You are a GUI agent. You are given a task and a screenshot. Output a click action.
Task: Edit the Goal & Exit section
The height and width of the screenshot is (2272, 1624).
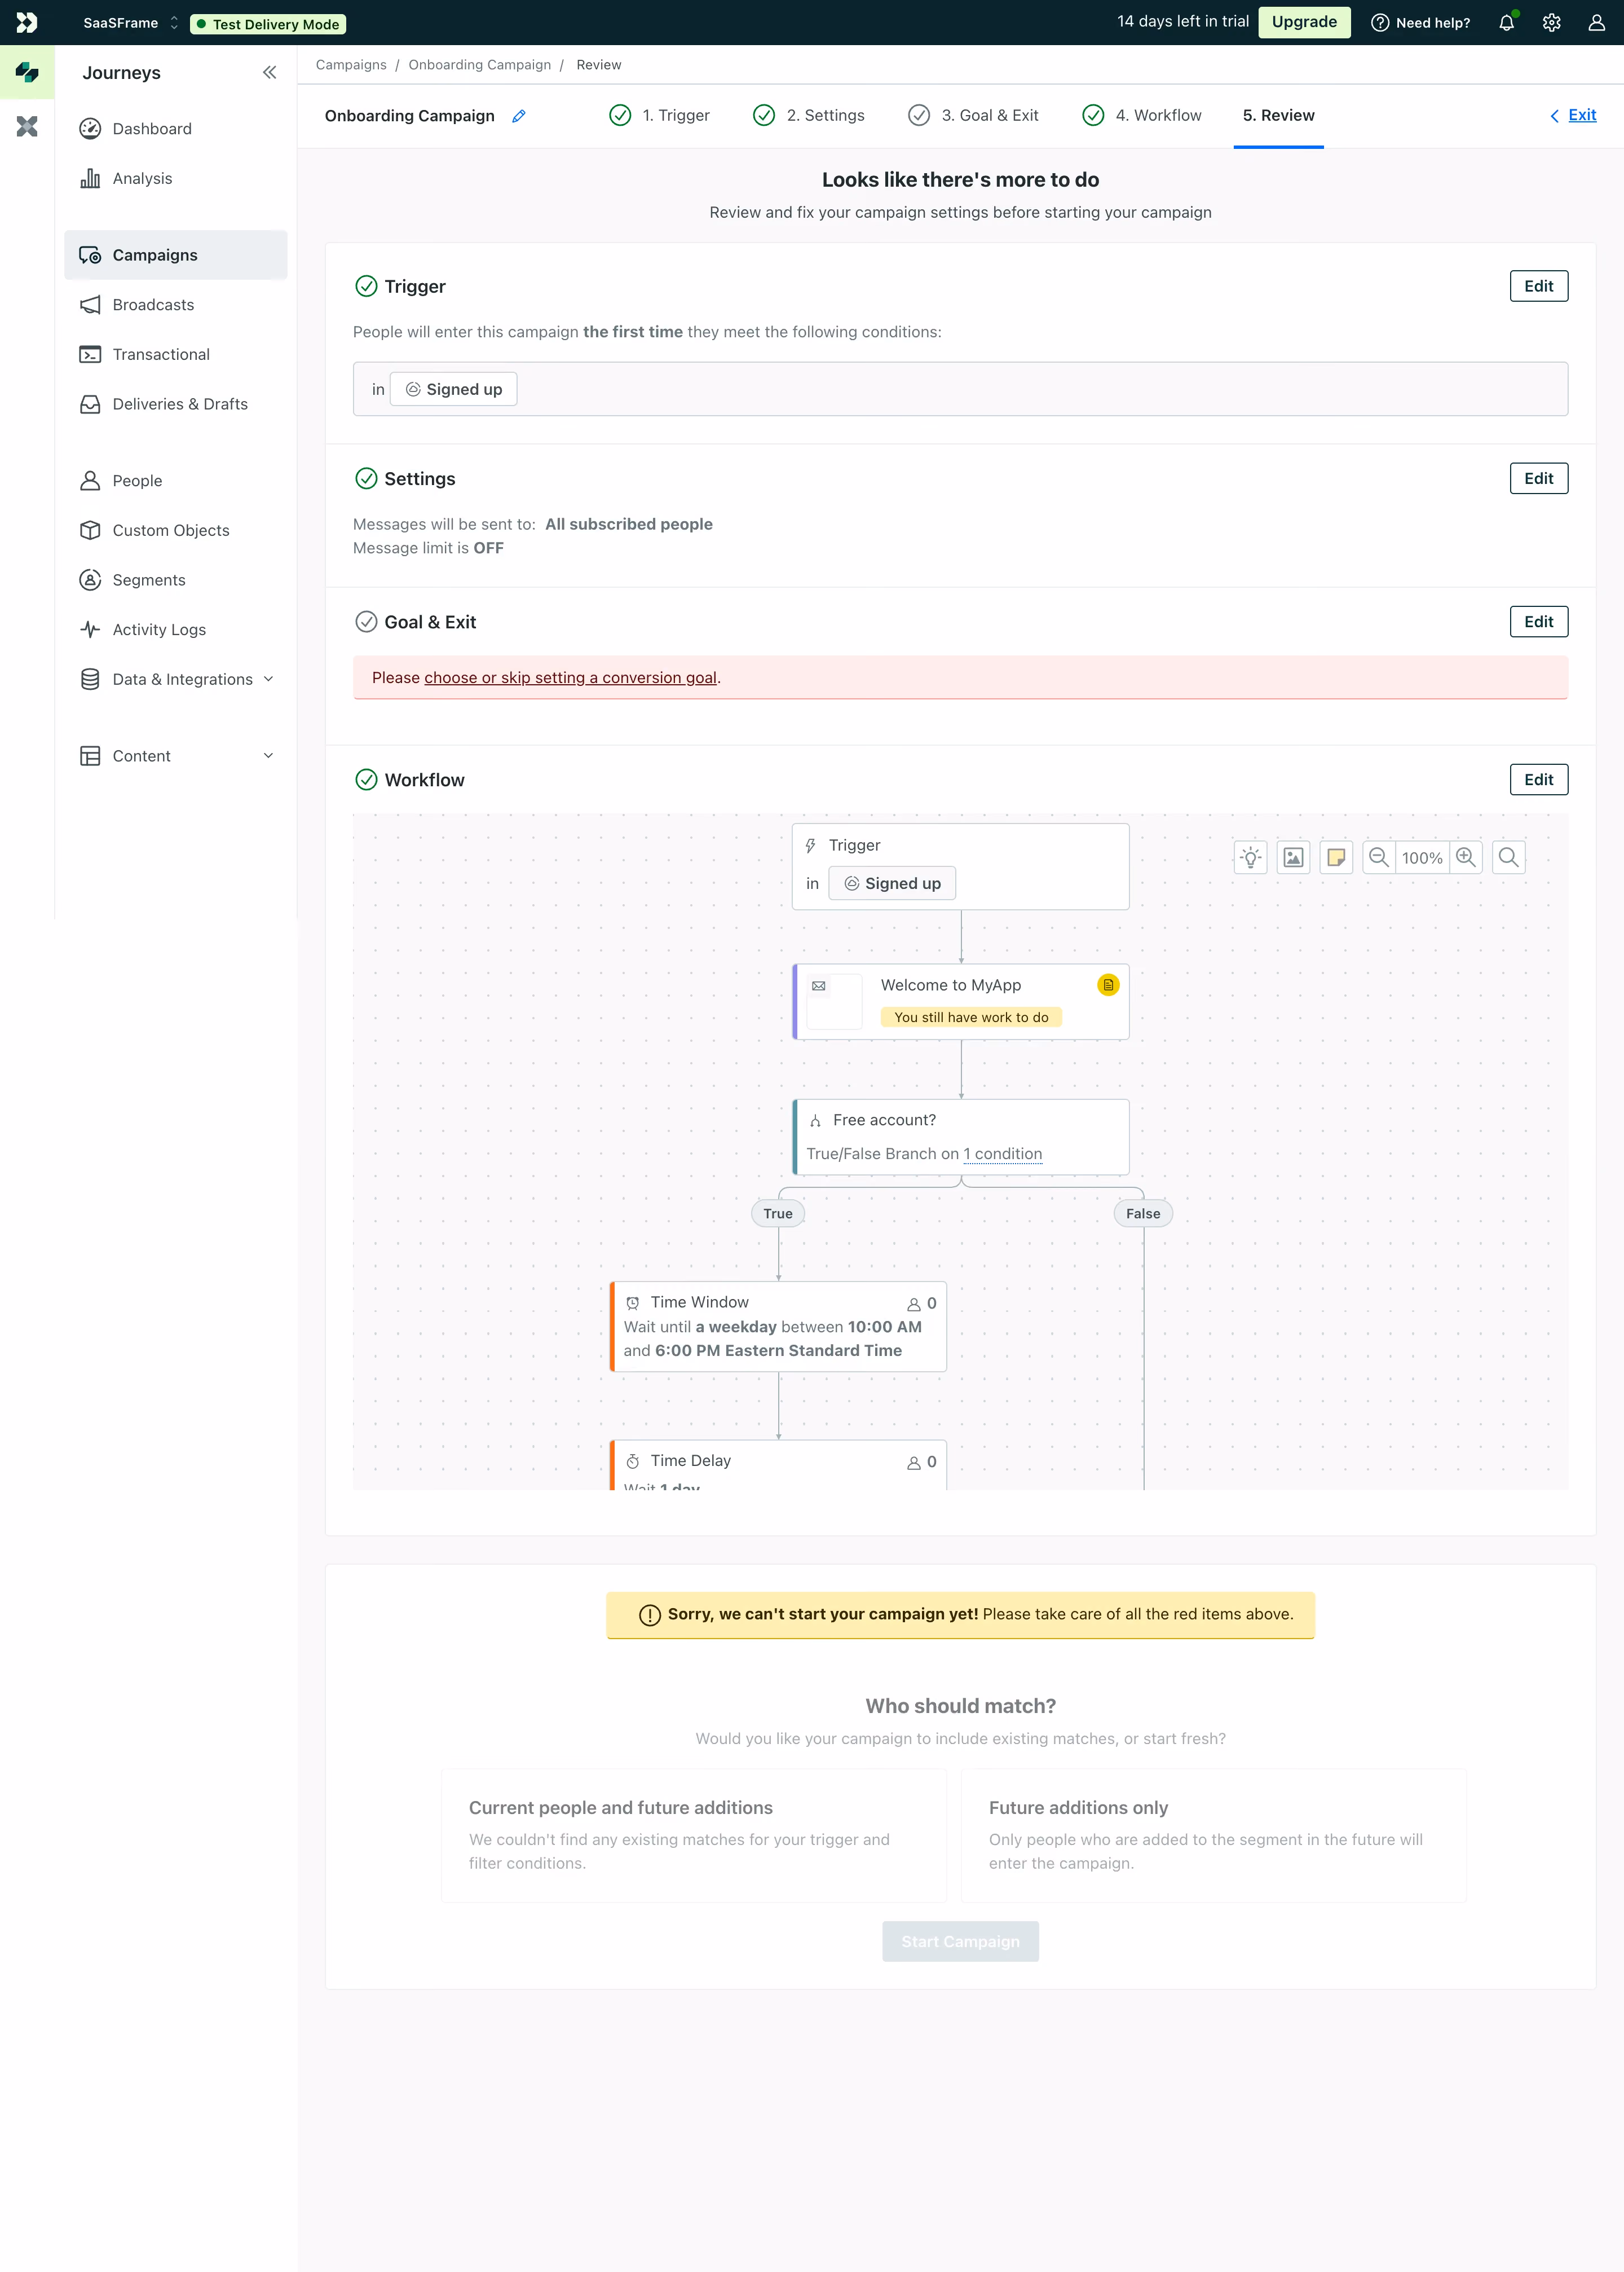coord(1538,621)
